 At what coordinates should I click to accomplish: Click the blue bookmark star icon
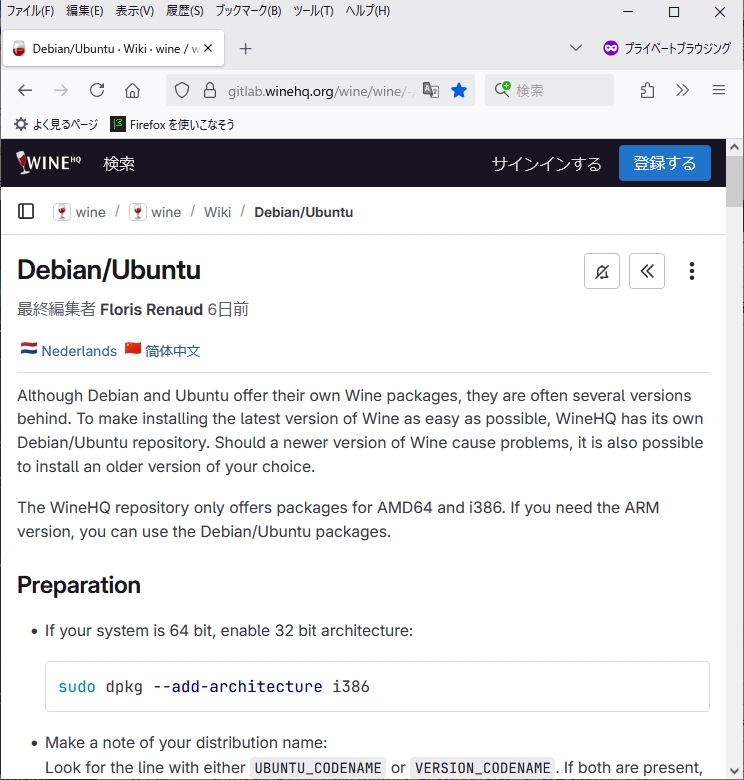459,90
